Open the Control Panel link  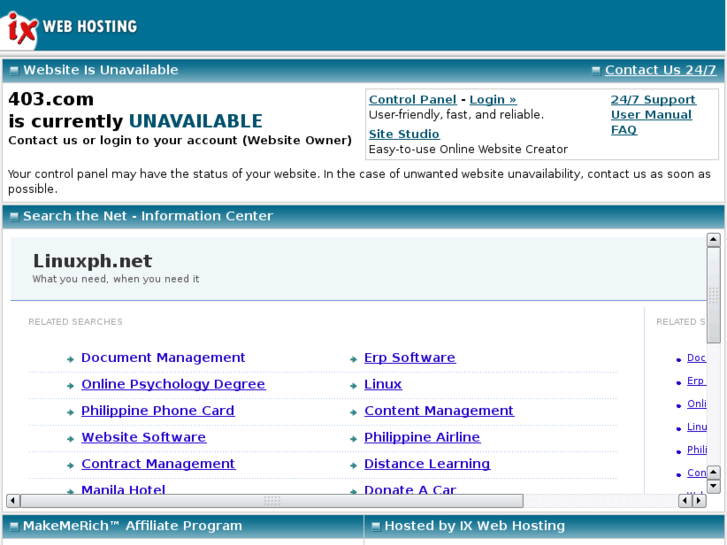413,100
